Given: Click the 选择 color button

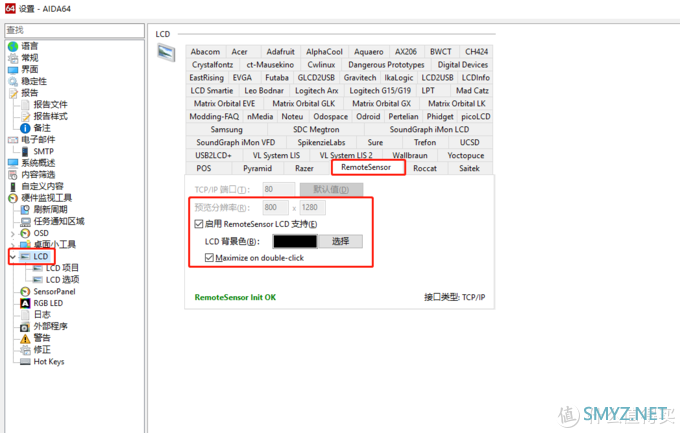Looking at the screenshot, I should 340,241.
